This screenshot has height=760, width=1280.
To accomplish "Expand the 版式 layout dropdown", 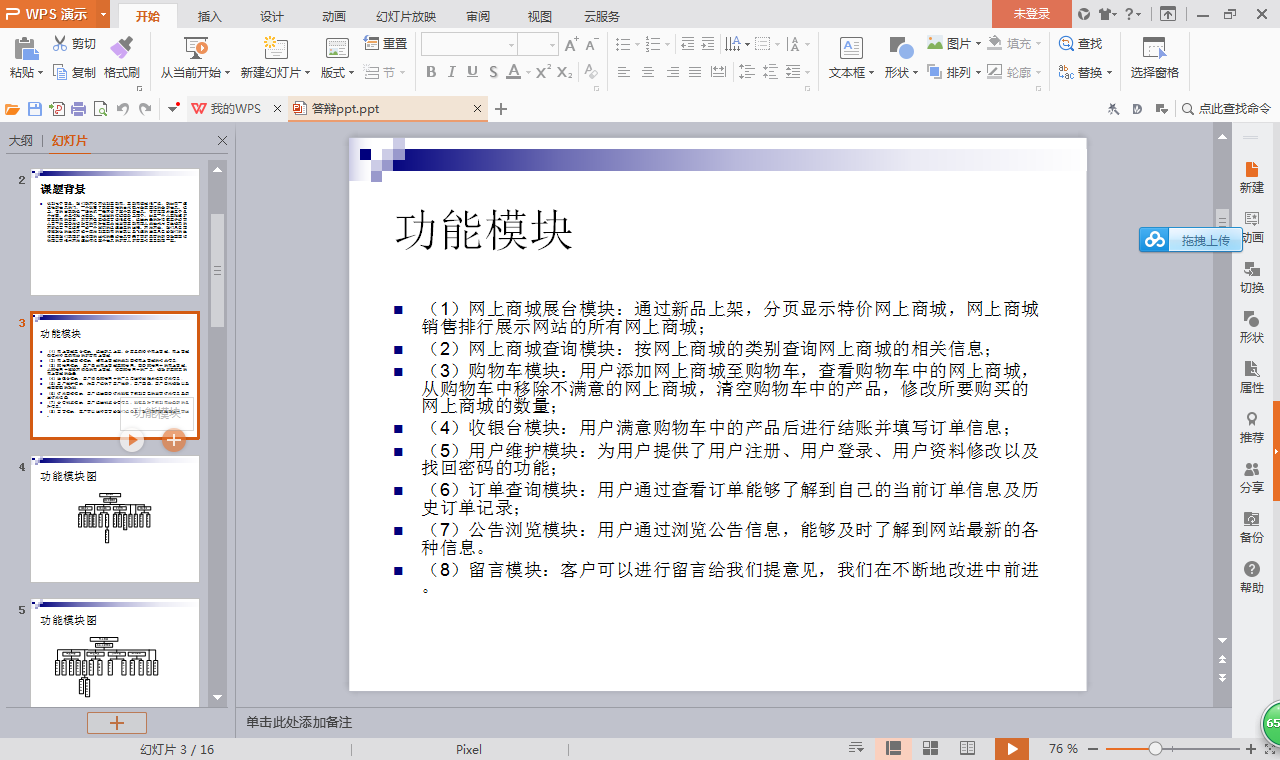I will pyautogui.click(x=337, y=72).
